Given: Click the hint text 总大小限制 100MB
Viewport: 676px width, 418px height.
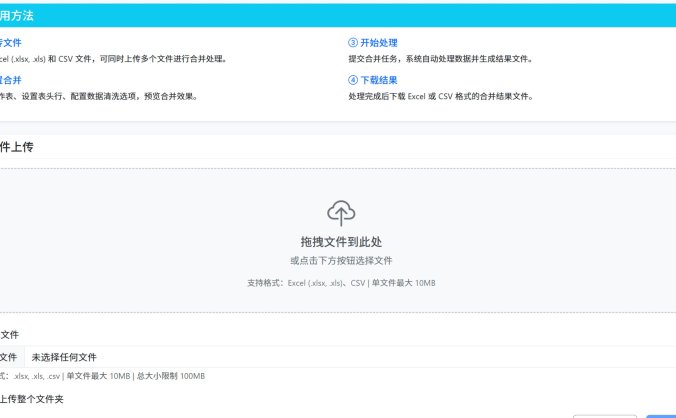Looking at the screenshot, I should click(171, 376).
